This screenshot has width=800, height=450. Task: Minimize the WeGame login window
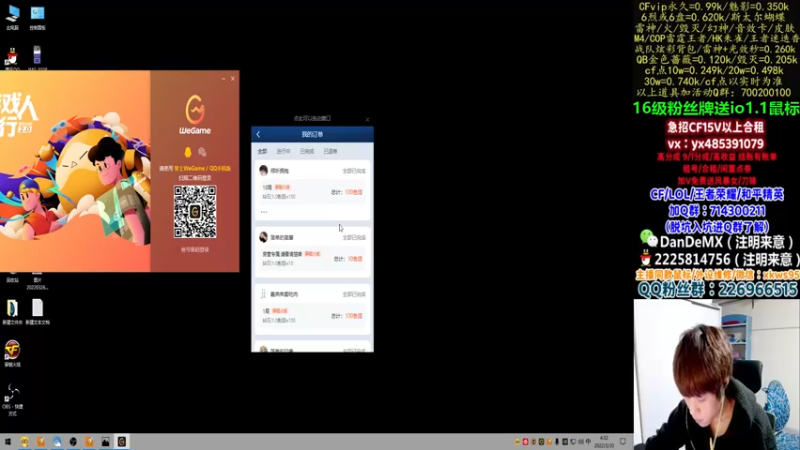(x=223, y=79)
